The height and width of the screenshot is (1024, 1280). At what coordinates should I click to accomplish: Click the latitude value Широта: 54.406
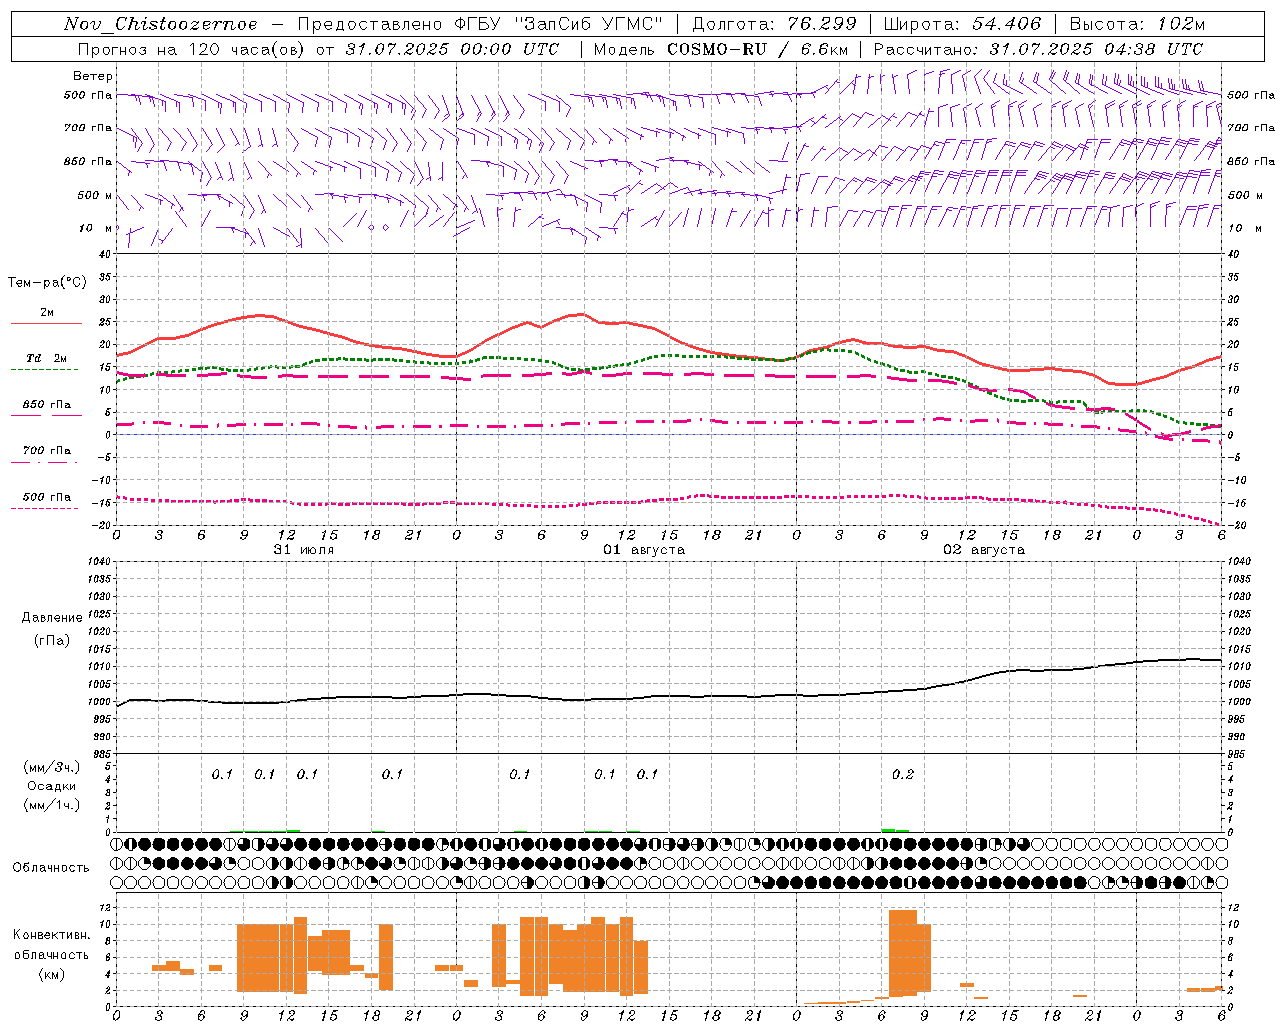(x=962, y=24)
